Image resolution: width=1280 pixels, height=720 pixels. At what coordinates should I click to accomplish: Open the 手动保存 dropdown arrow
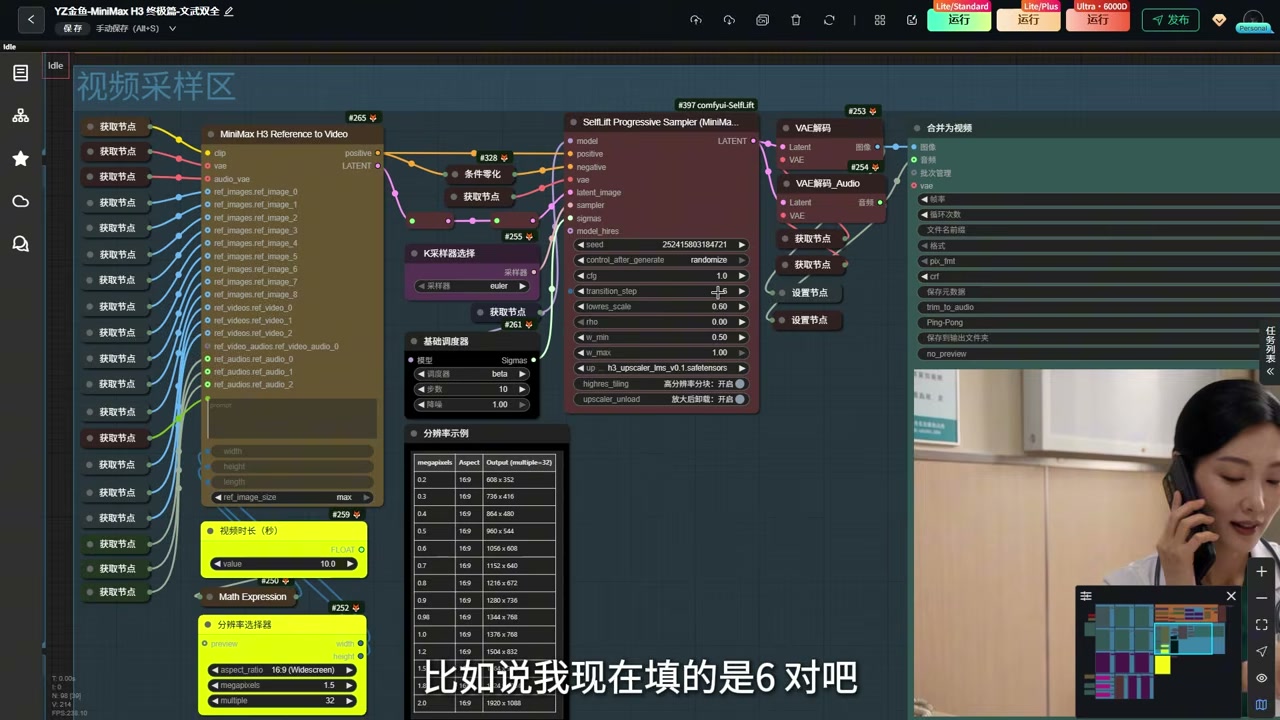click(172, 29)
